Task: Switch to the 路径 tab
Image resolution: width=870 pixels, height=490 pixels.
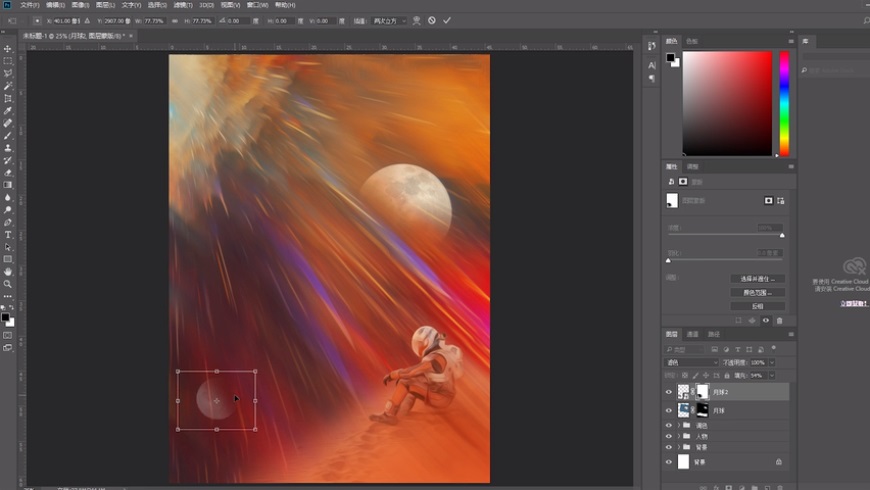Action: click(x=714, y=334)
